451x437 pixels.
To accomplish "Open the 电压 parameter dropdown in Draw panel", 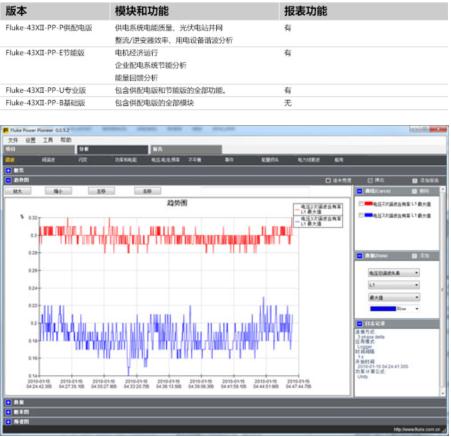I will pyautogui.click(x=394, y=273).
